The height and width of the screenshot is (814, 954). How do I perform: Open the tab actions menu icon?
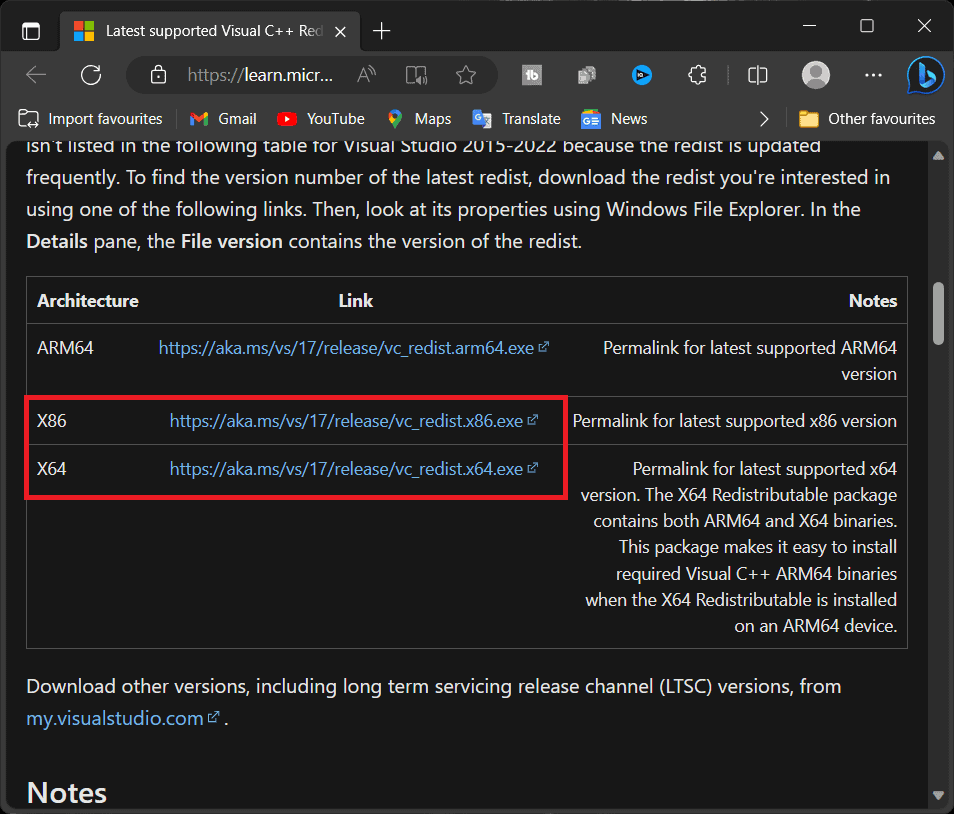[x=31, y=31]
